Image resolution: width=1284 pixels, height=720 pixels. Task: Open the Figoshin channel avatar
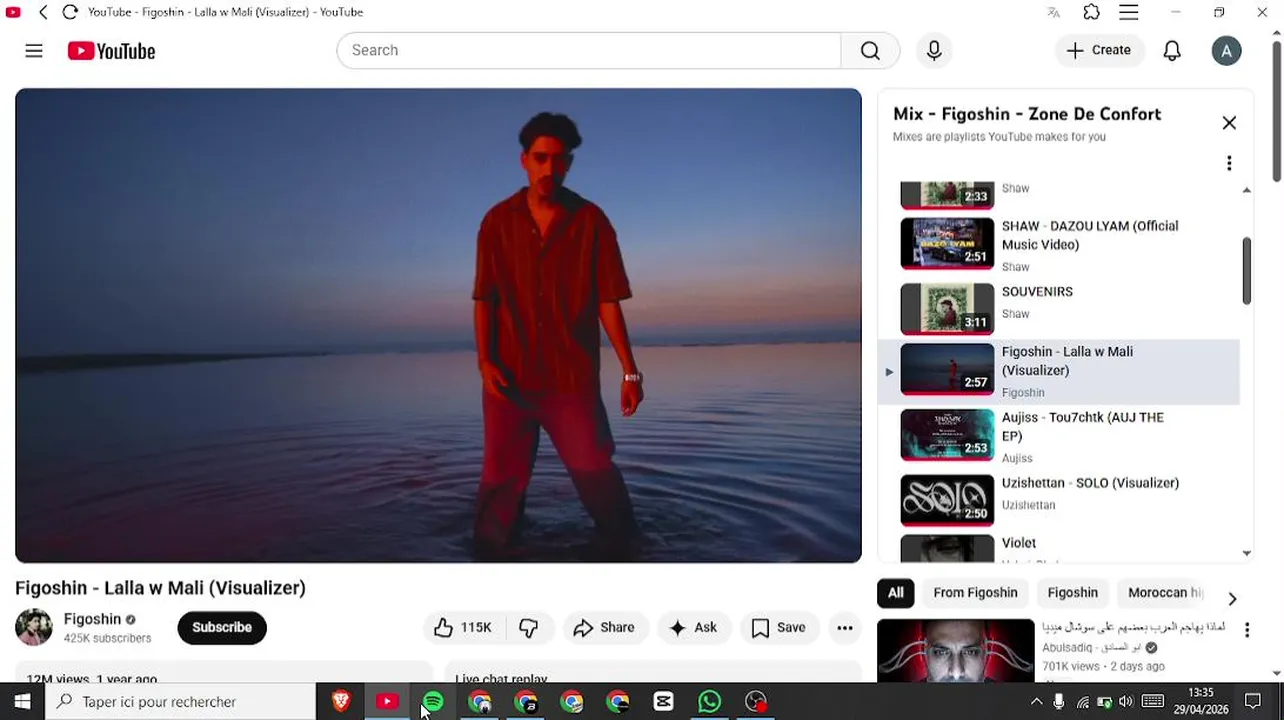34,627
